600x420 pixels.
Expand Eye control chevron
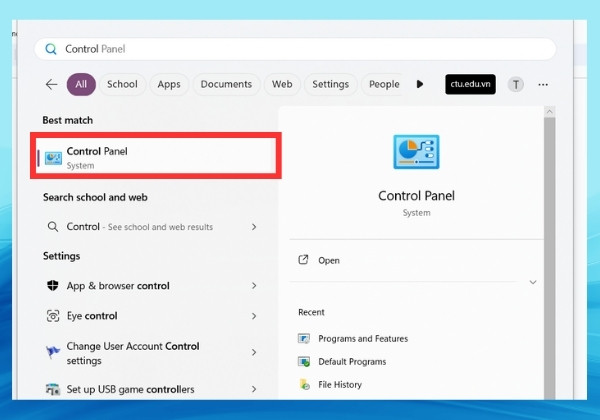coord(254,316)
